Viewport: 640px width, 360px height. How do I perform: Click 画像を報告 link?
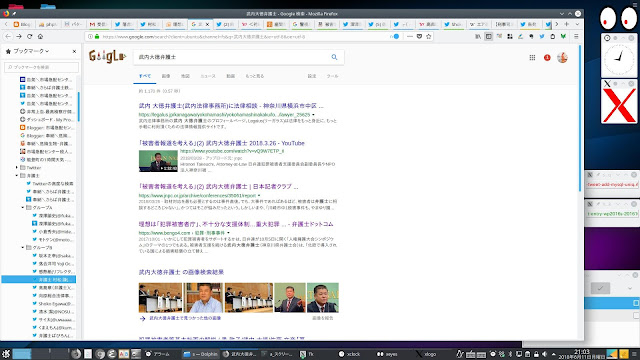pos(323,318)
